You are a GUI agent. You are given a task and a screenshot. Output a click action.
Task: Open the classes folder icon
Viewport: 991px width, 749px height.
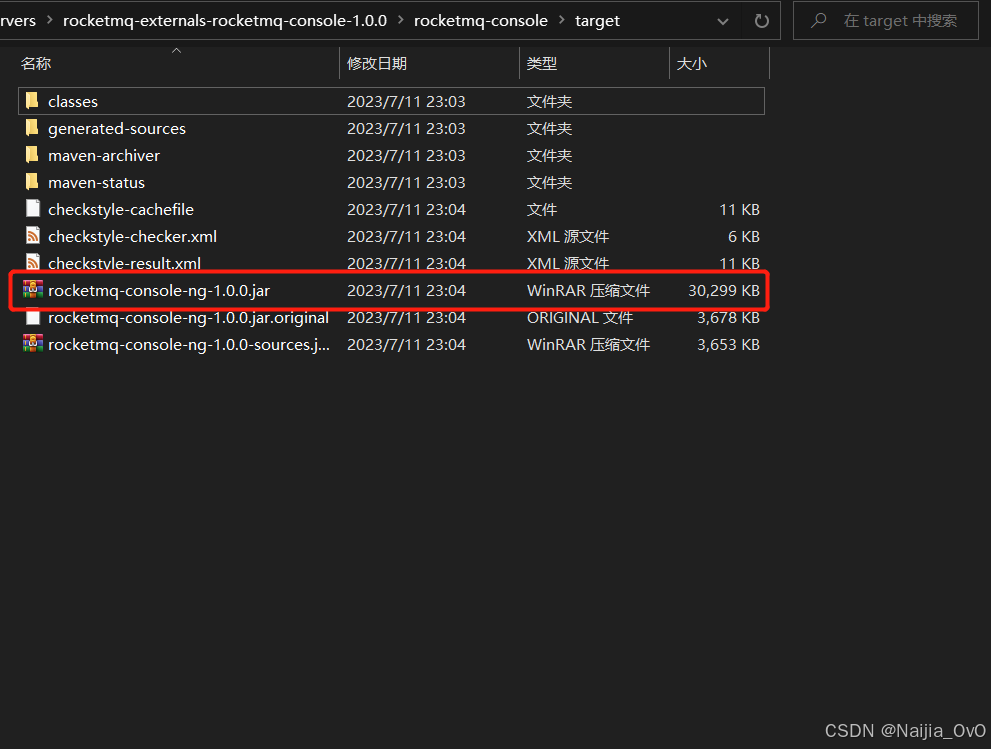(32, 100)
